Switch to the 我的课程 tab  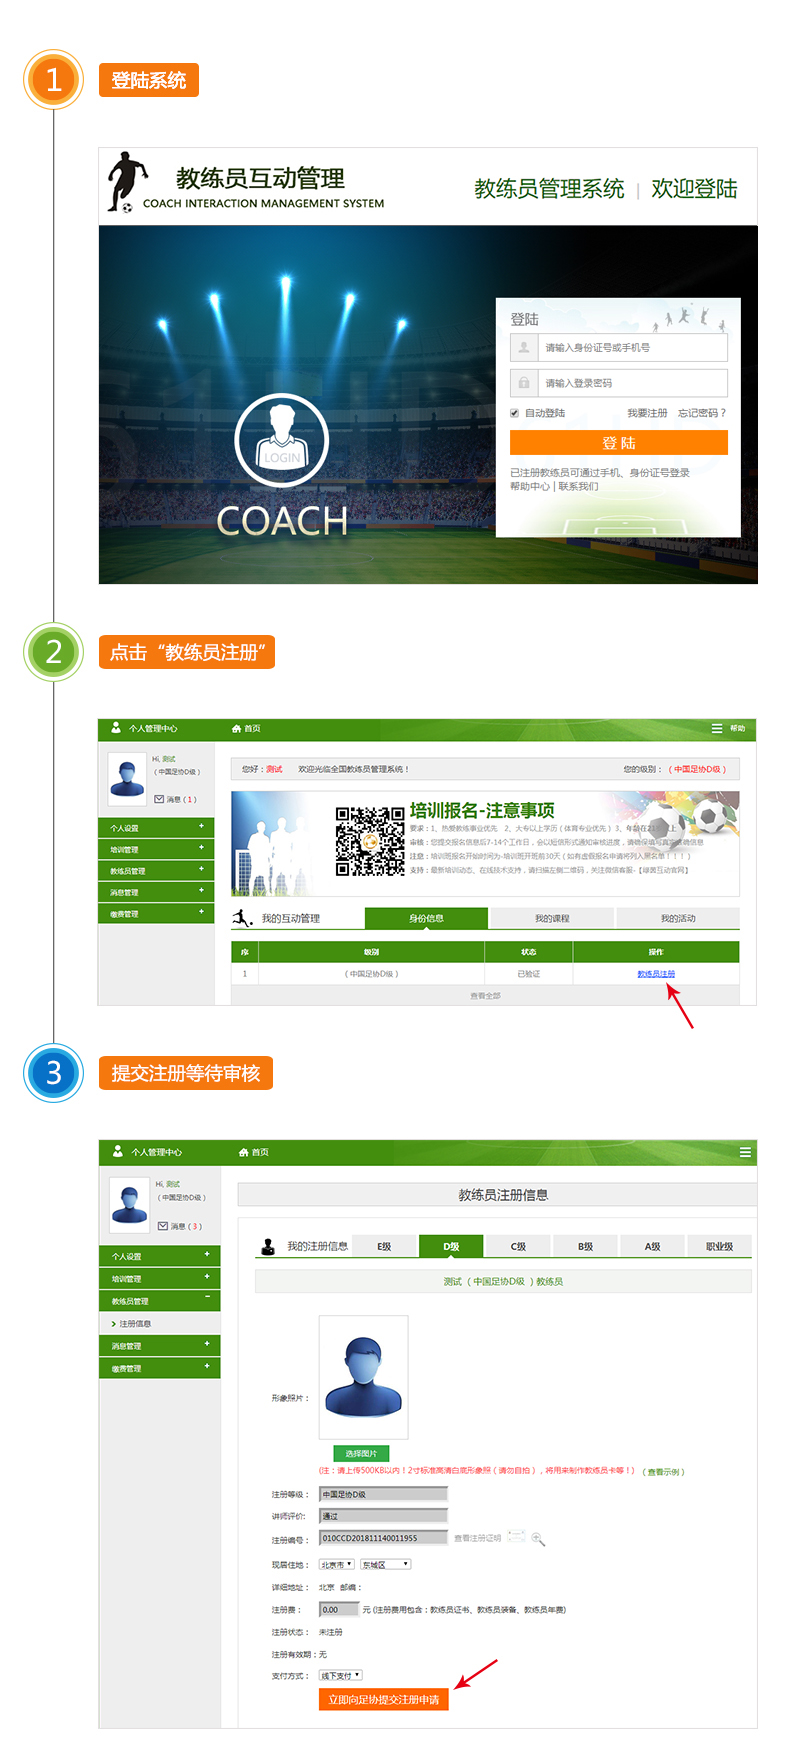coord(552,918)
